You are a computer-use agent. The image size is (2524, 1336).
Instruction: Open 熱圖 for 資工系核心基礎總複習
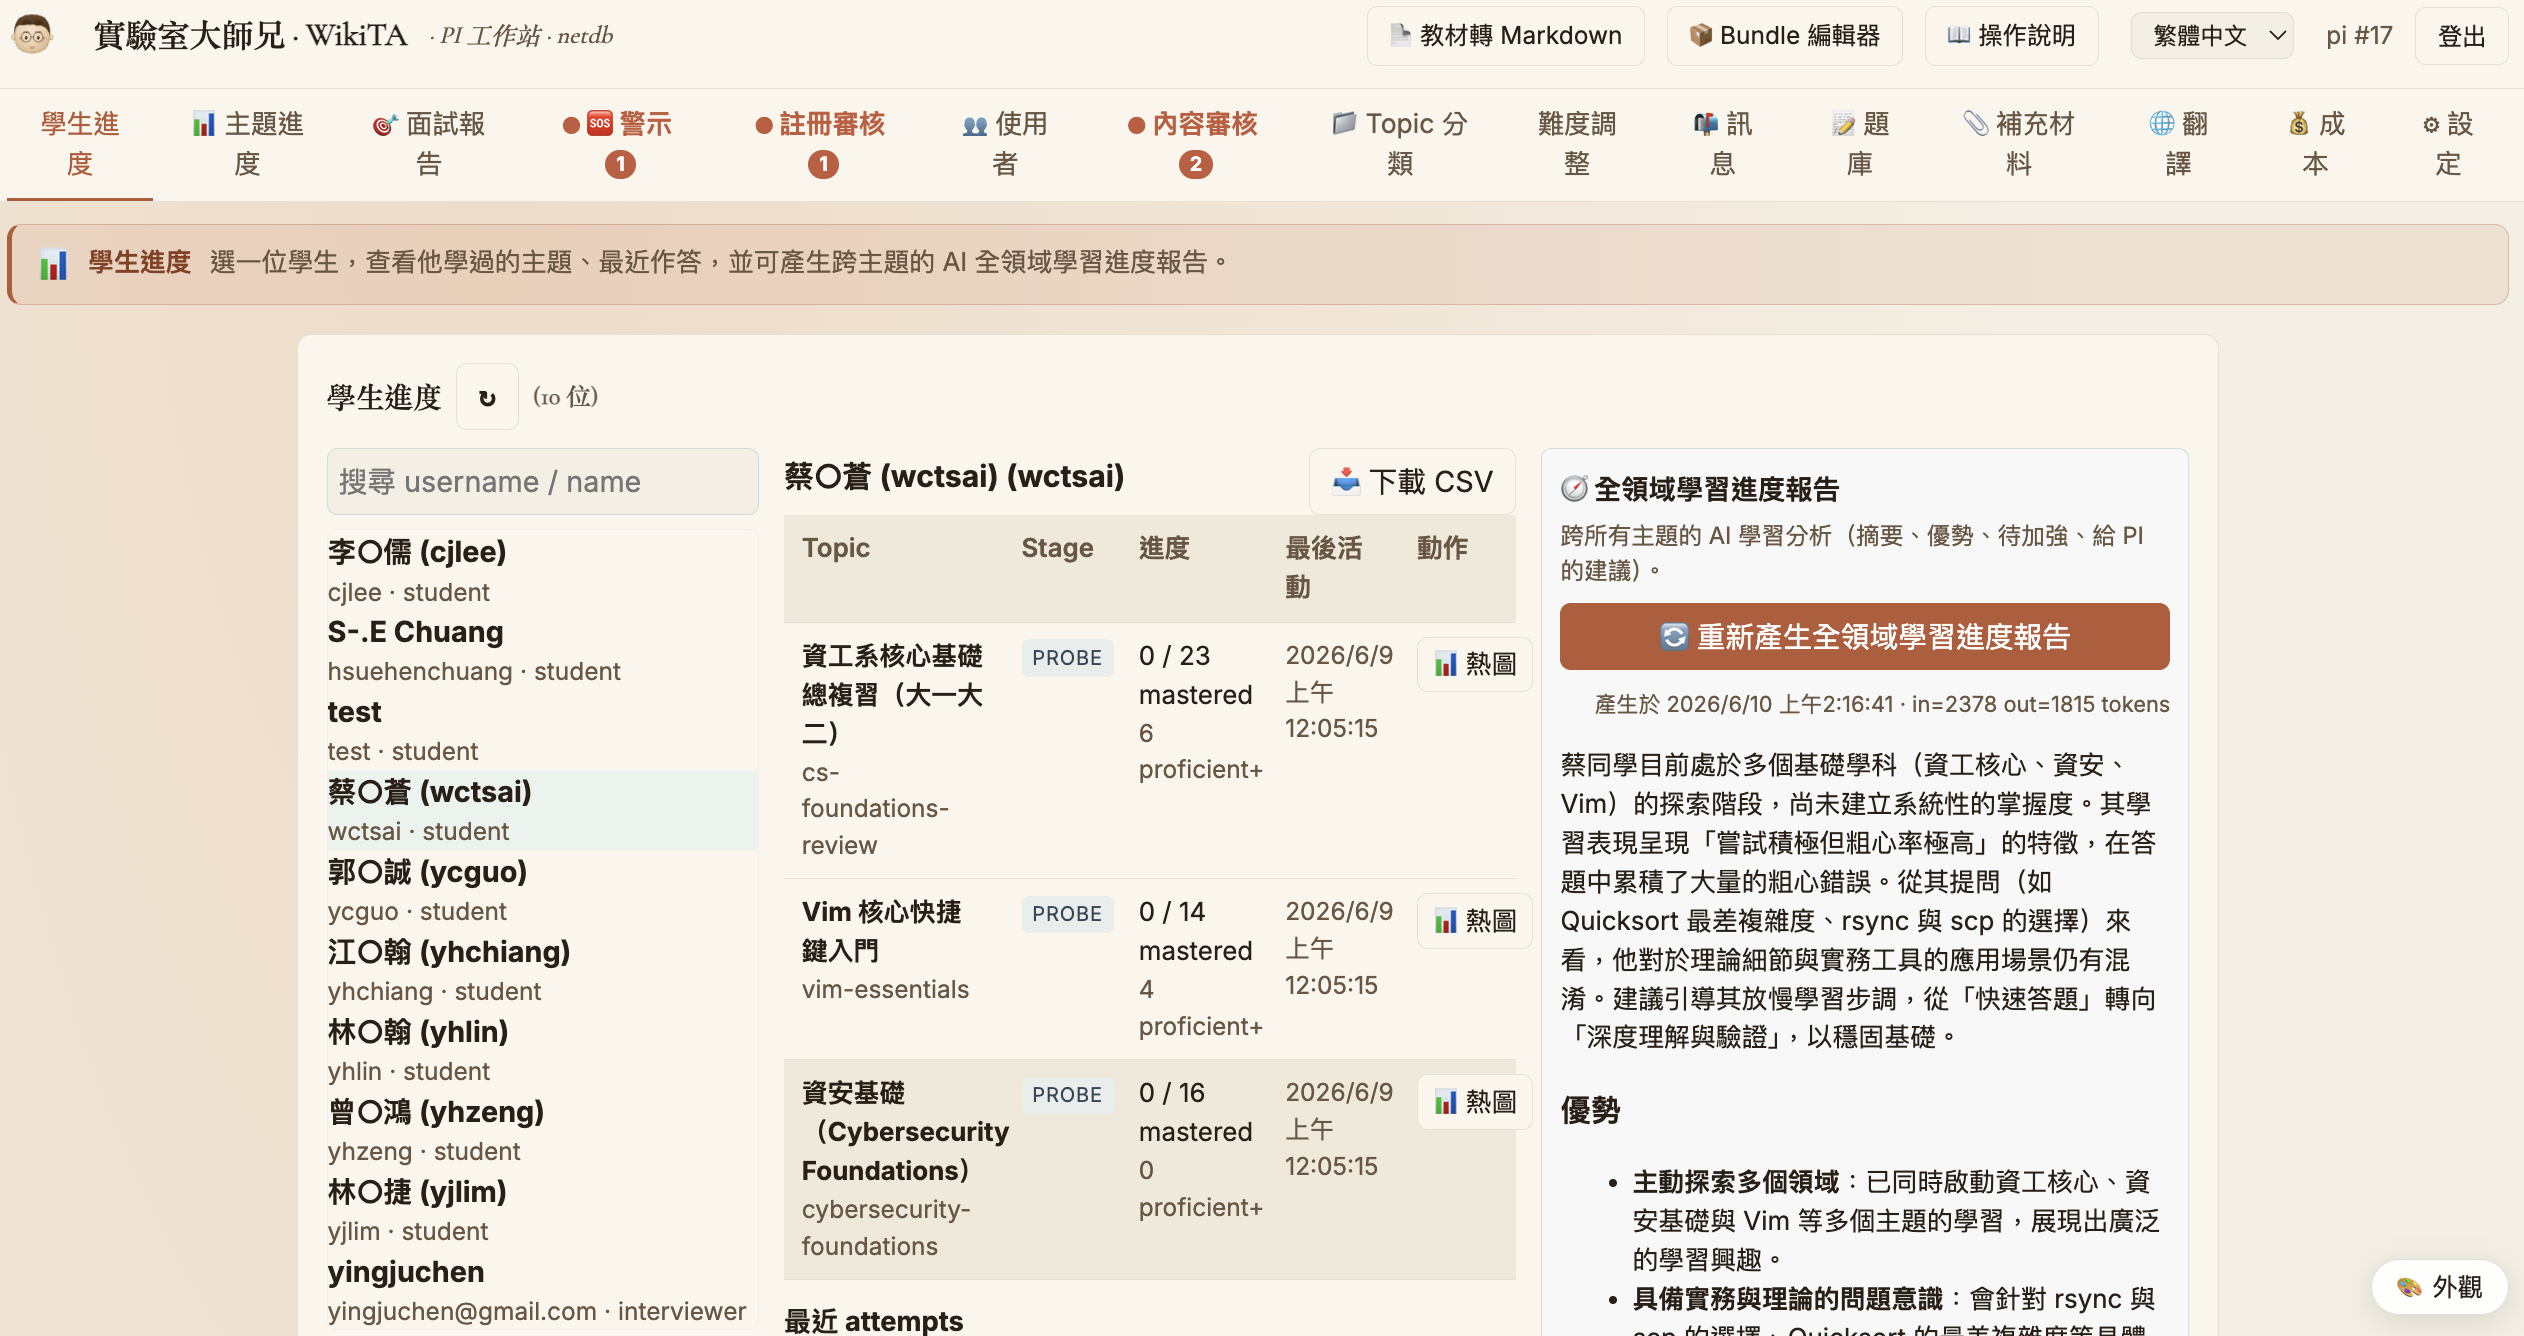tap(1475, 664)
